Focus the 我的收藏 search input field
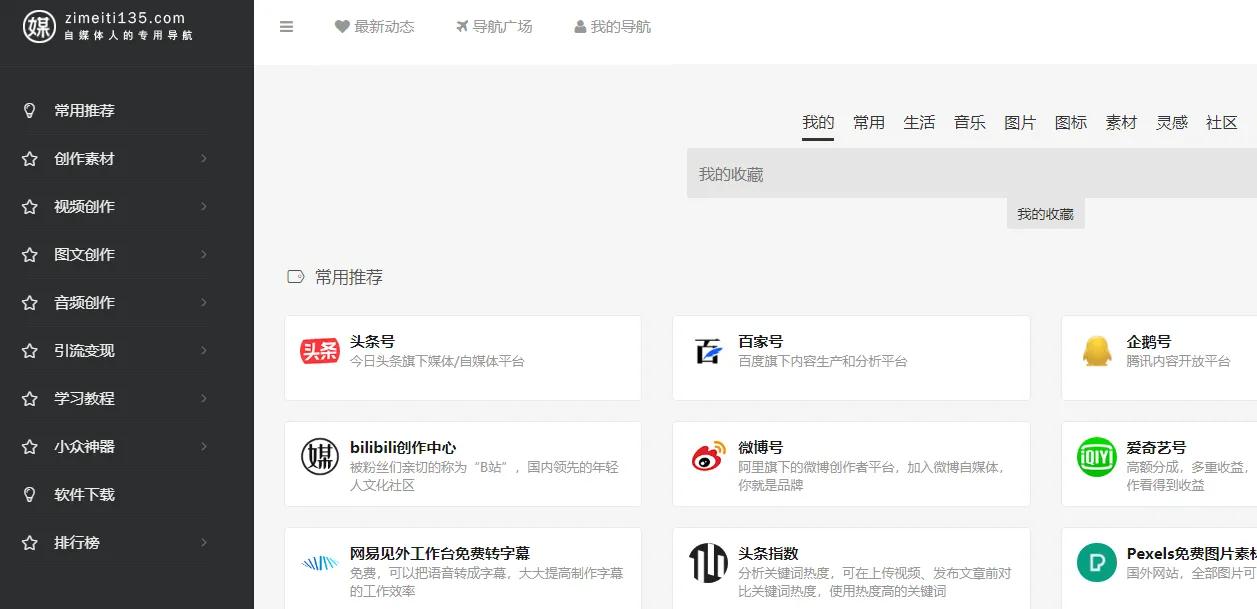1257x609 pixels. coord(972,174)
